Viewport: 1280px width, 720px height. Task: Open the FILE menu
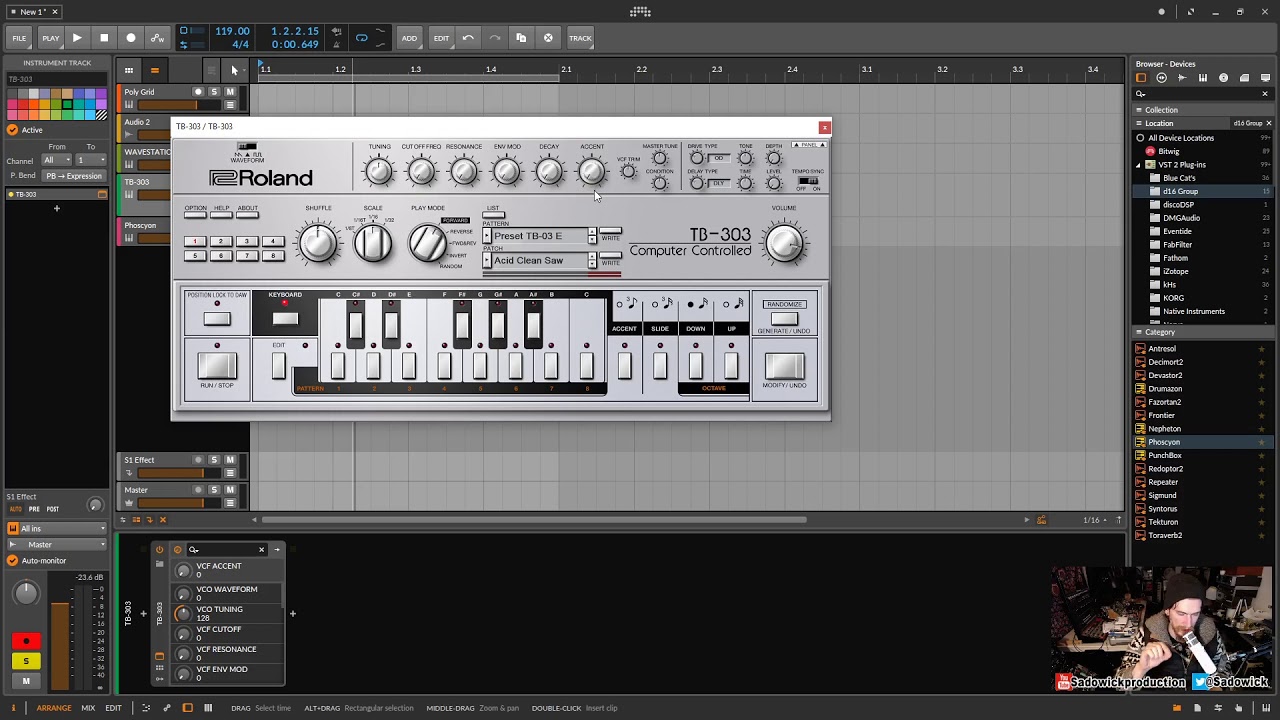click(19, 38)
